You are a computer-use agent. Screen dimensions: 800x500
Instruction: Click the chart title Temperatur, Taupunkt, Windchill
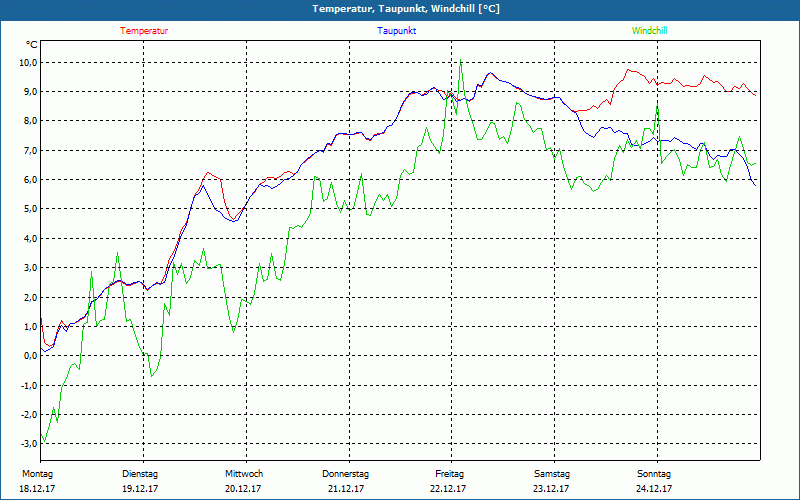406,9
